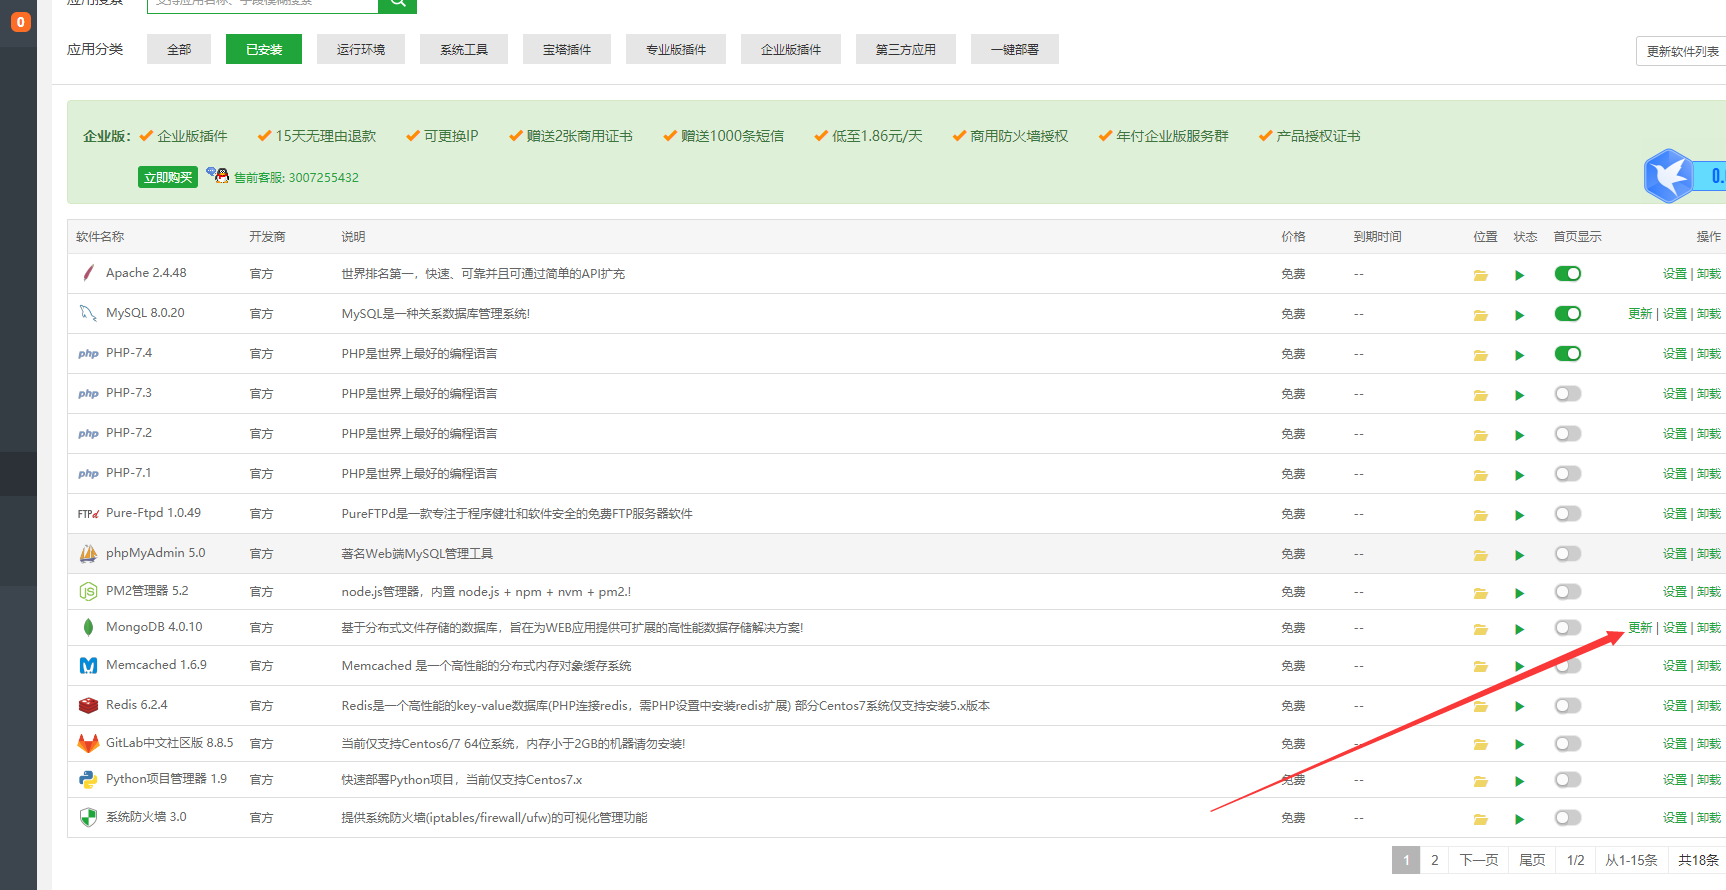Select the 已安装 category tab
1726x890 pixels.
pyautogui.click(x=264, y=49)
